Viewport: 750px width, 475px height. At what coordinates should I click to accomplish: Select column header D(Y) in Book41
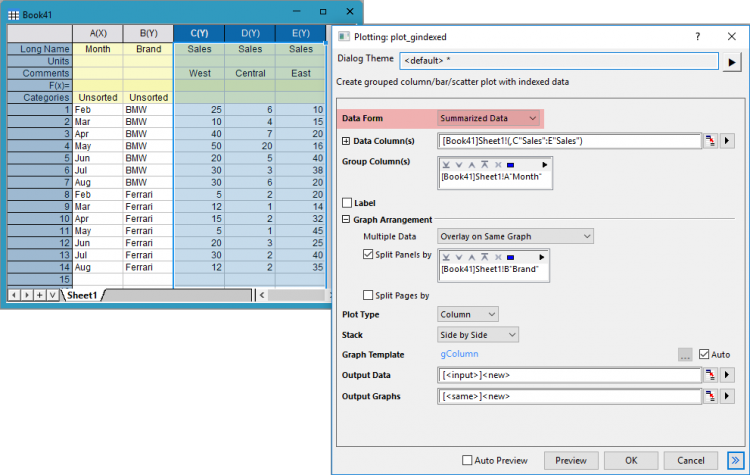click(250, 33)
